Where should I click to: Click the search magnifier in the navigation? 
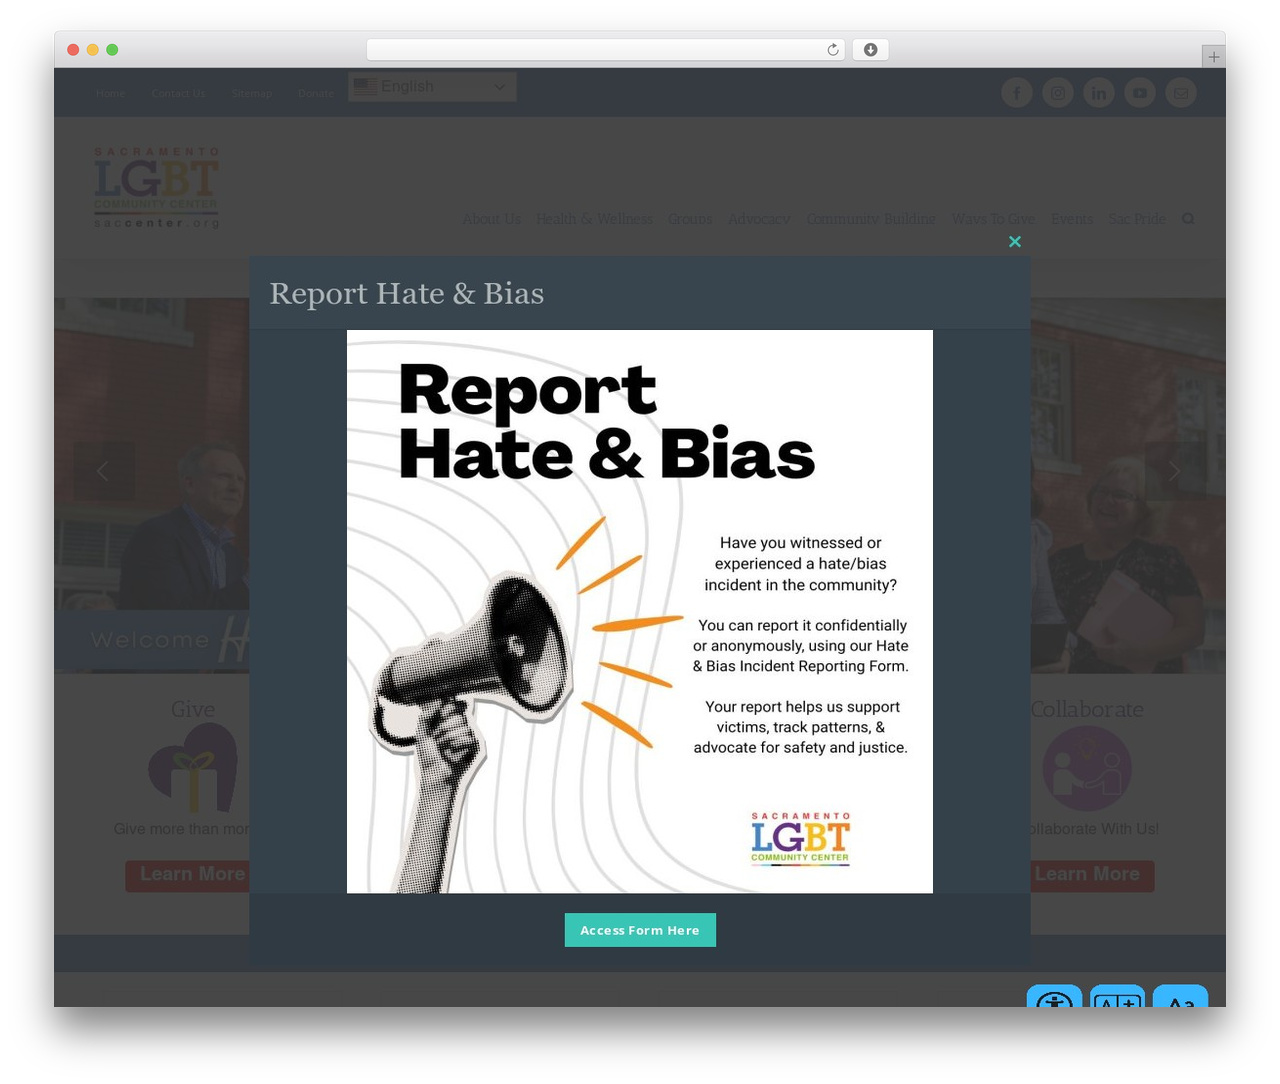tap(1188, 218)
